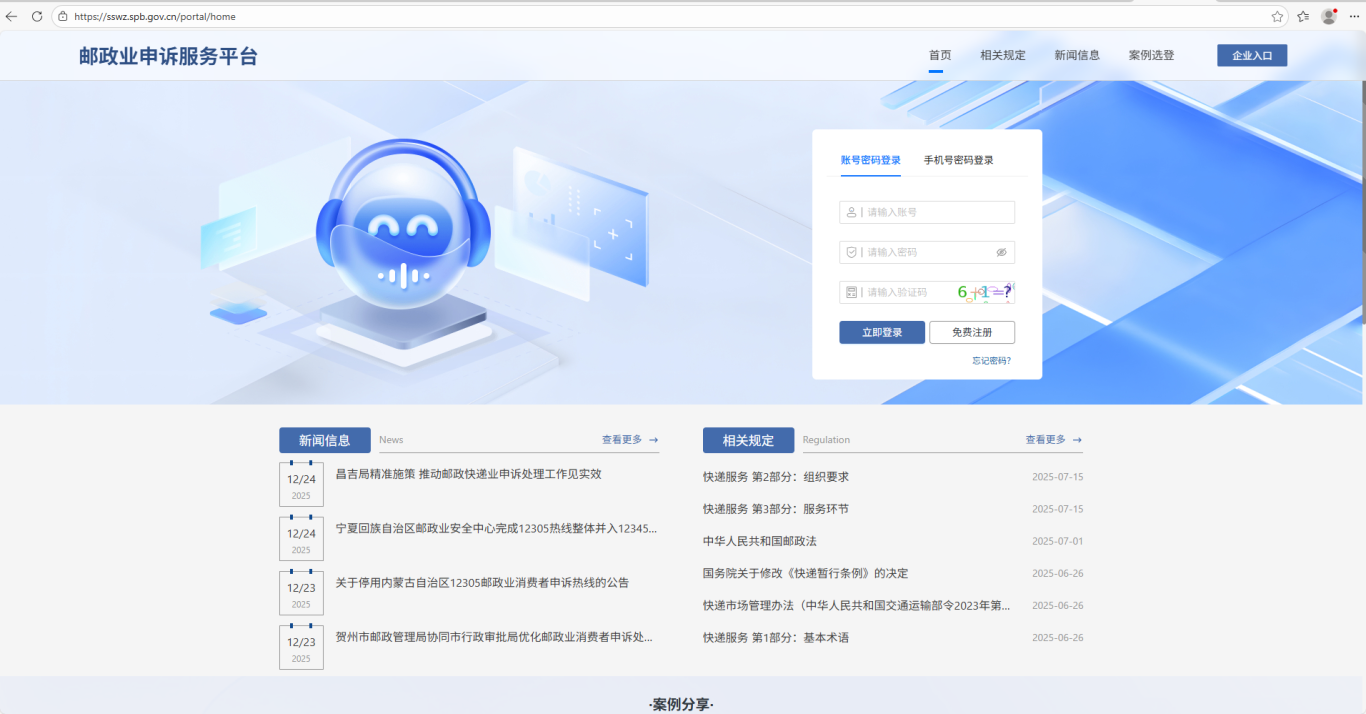Click the page vertical scrollbar

point(1361,200)
